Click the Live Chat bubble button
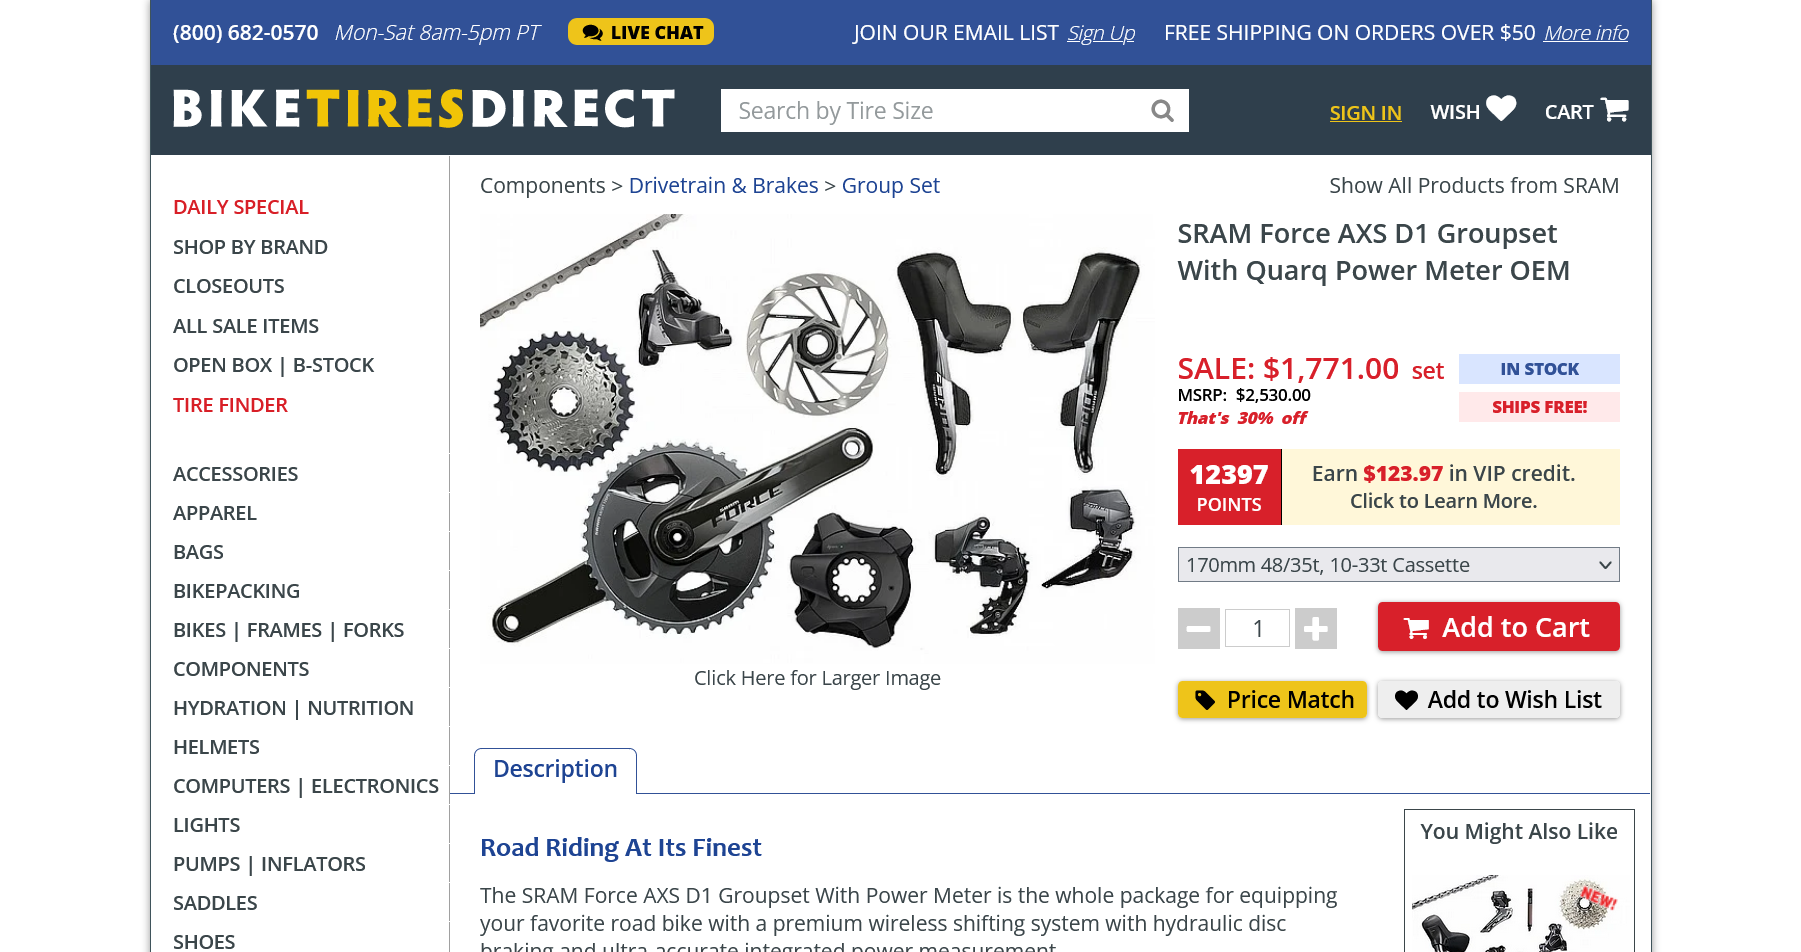The width and height of the screenshot is (1801, 952). [641, 32]
